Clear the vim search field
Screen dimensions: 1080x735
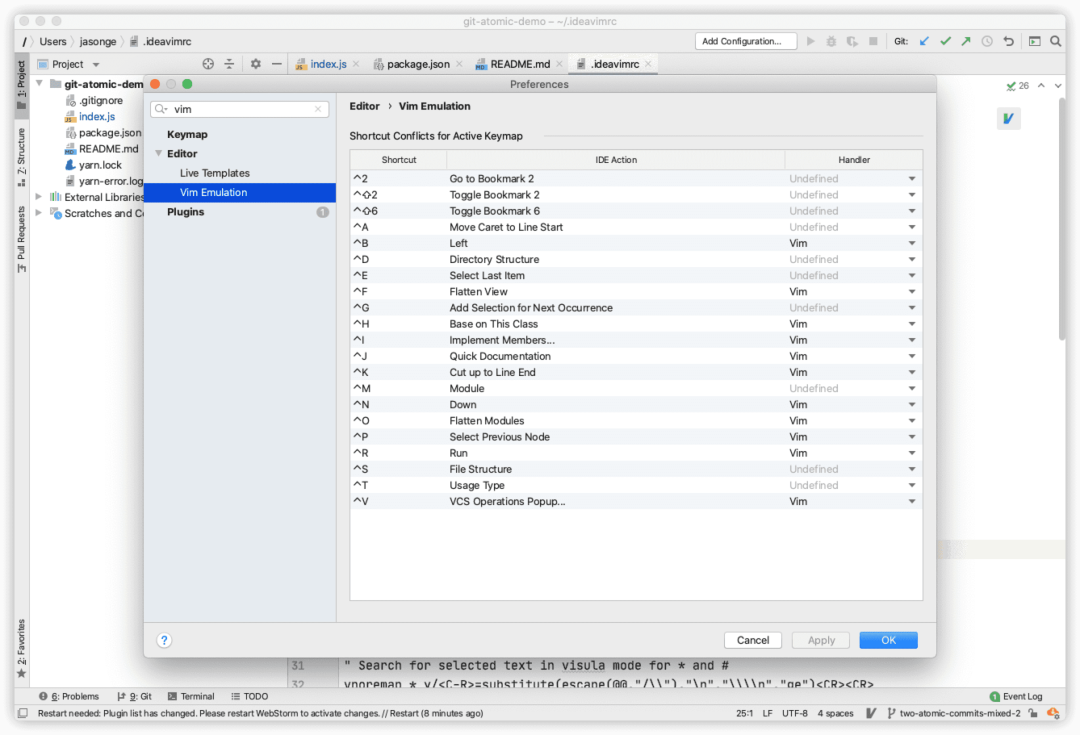pos(318,109)
